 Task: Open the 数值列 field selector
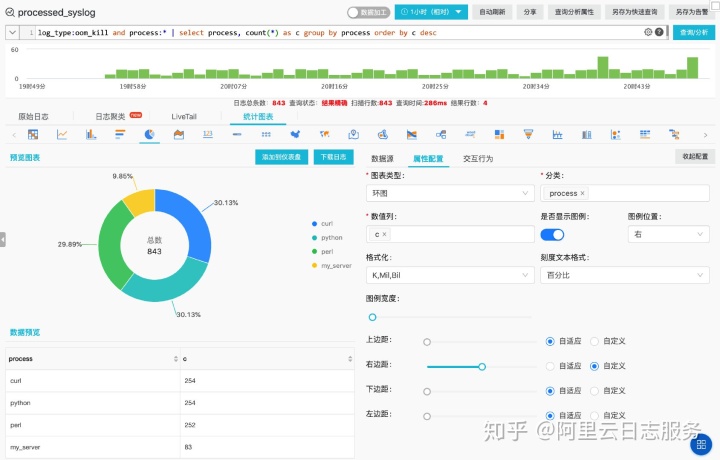[450, 234]
